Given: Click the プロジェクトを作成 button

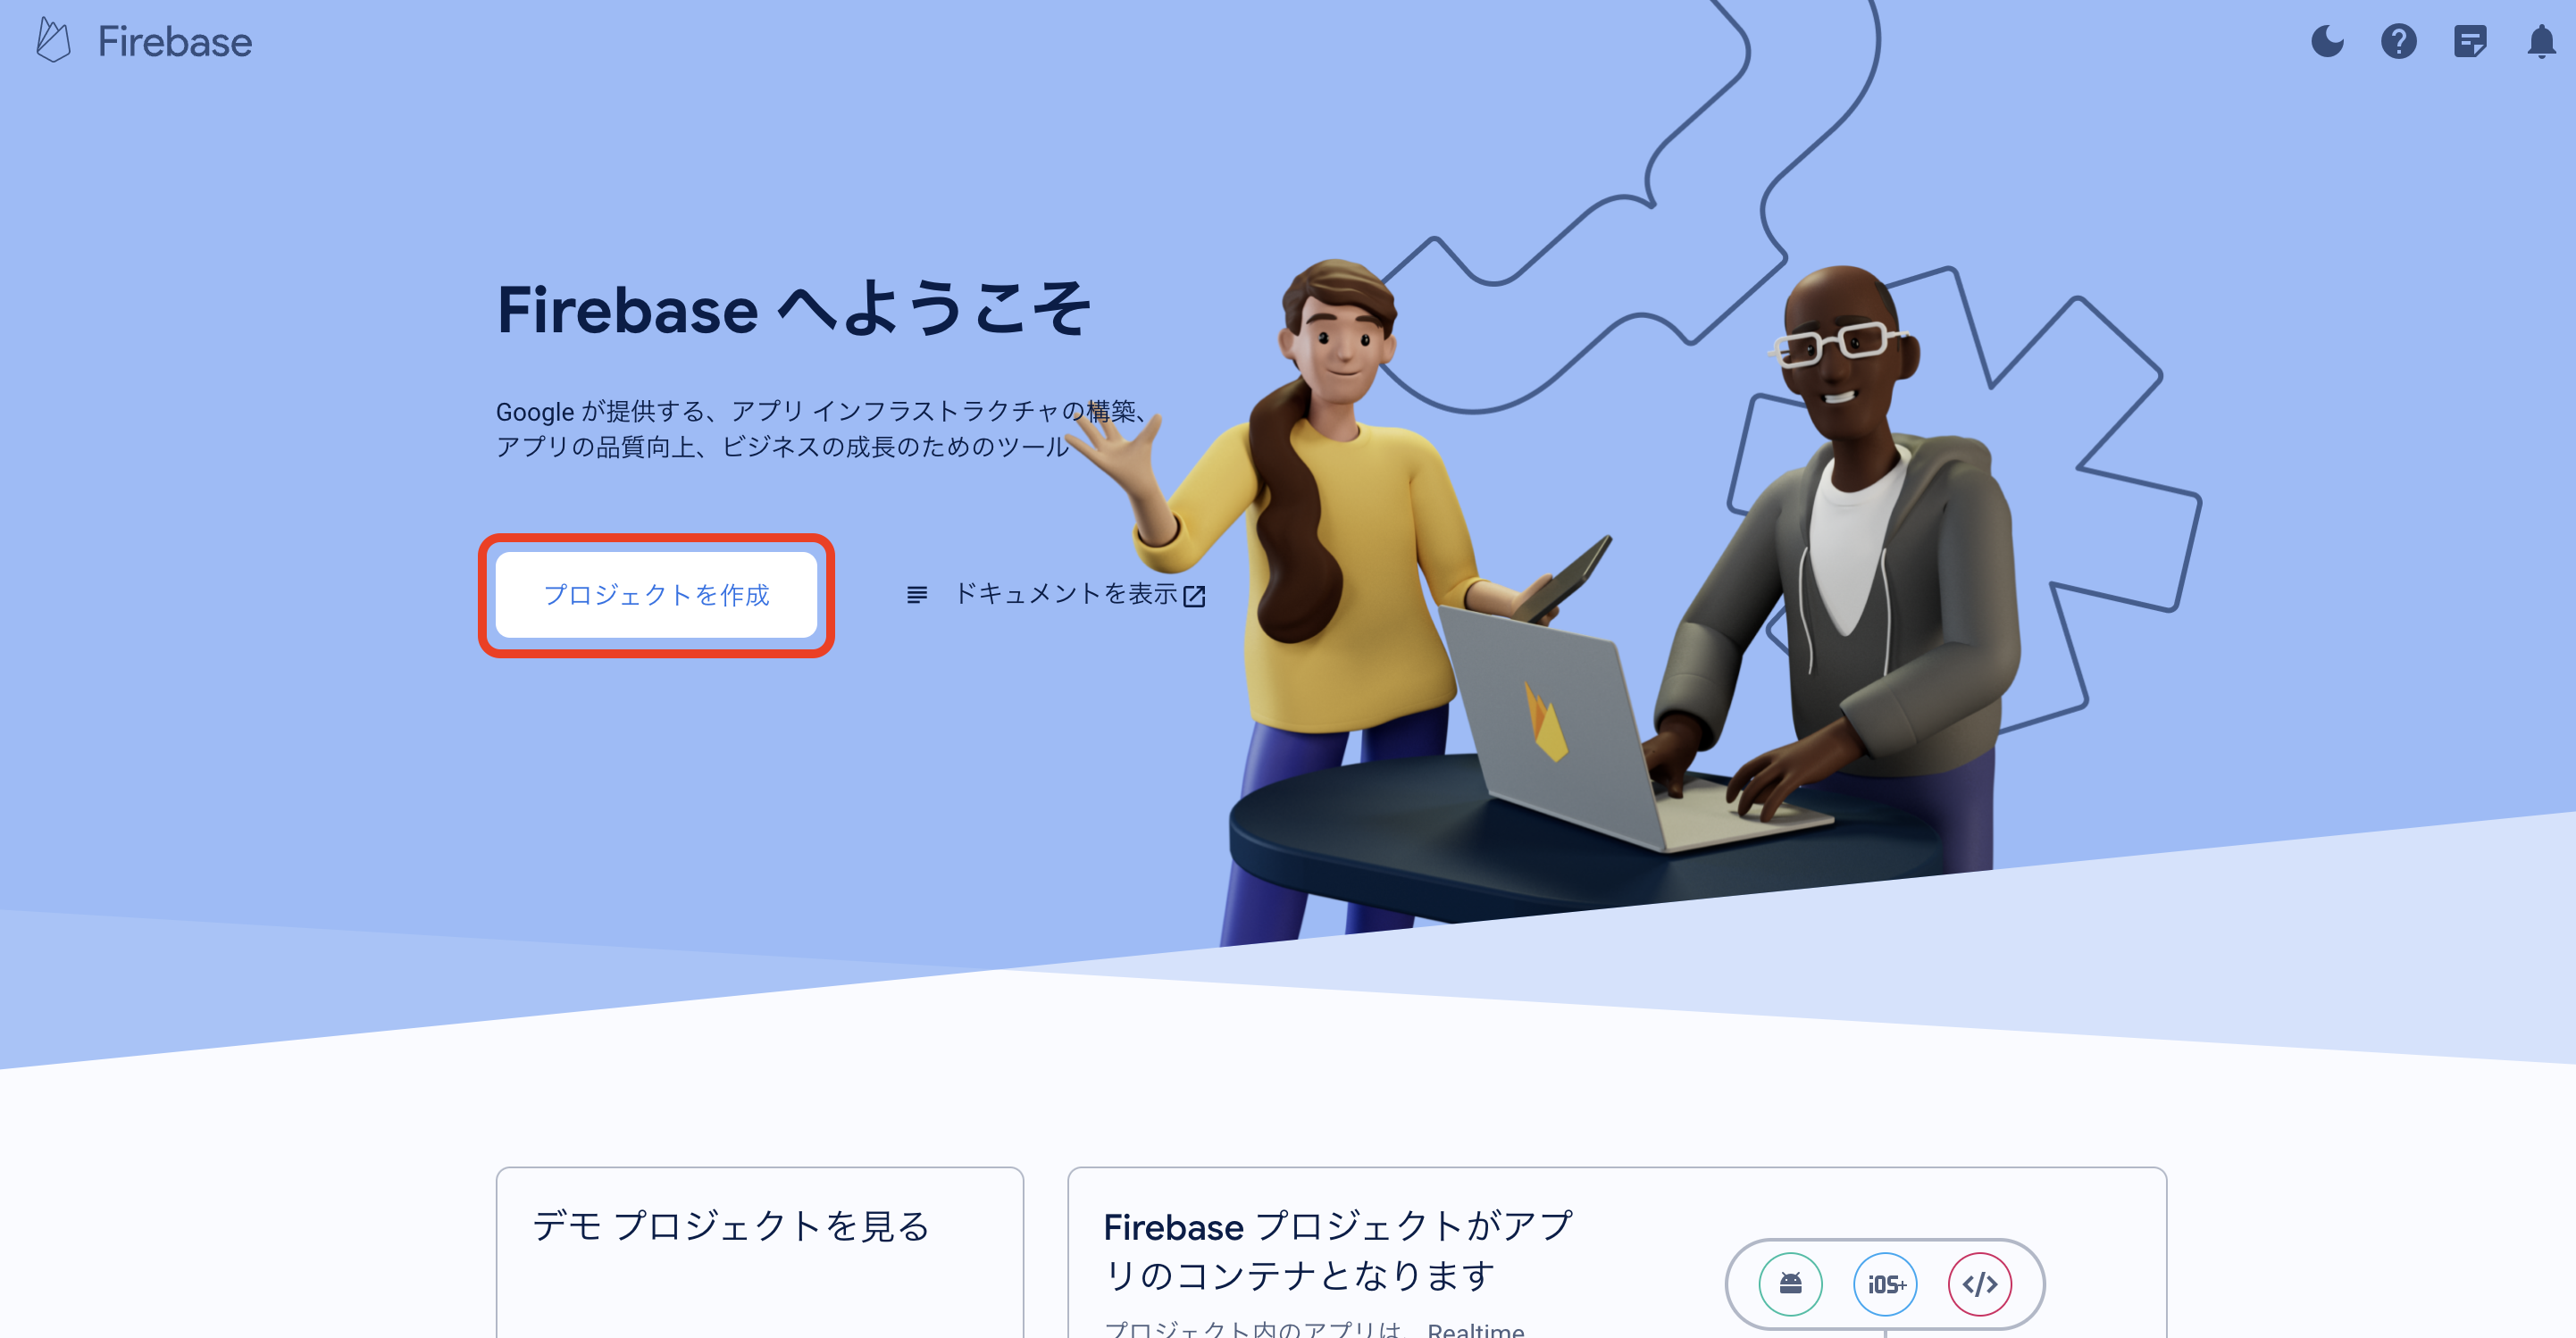Looking at the screenshot, I should (656, 595).
